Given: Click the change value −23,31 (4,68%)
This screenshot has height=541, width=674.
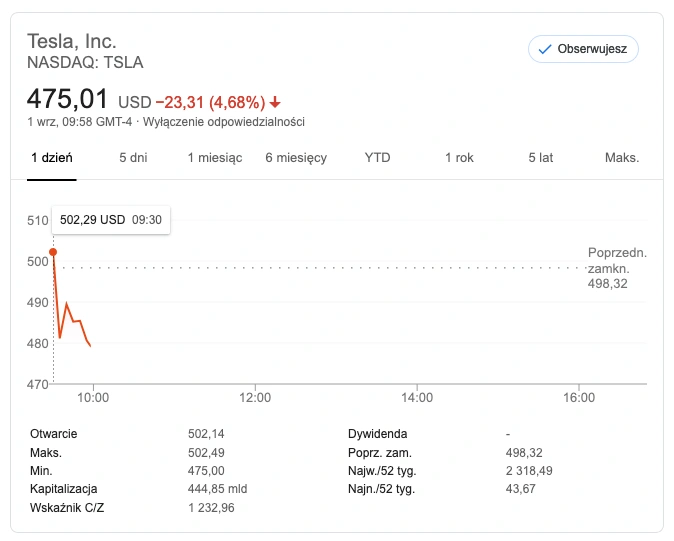Looking at the screenshot, I should [210, 103].
